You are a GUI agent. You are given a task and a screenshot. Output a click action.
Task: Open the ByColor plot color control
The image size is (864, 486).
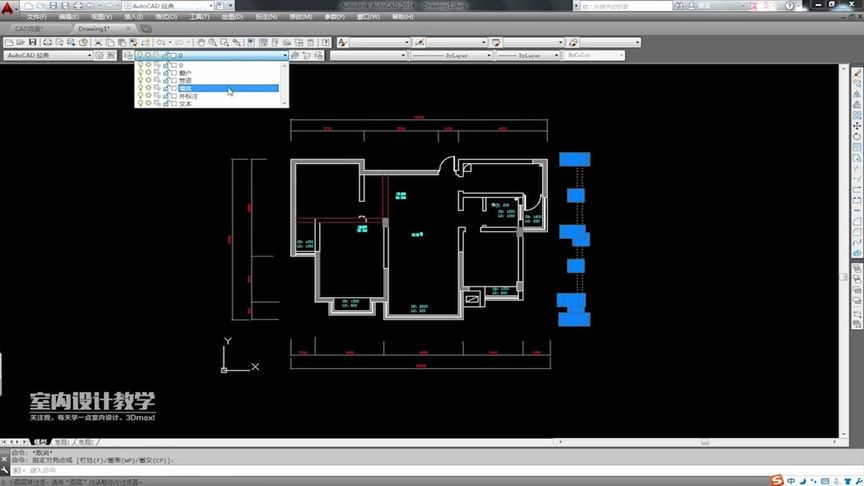[x=593, y=55]
